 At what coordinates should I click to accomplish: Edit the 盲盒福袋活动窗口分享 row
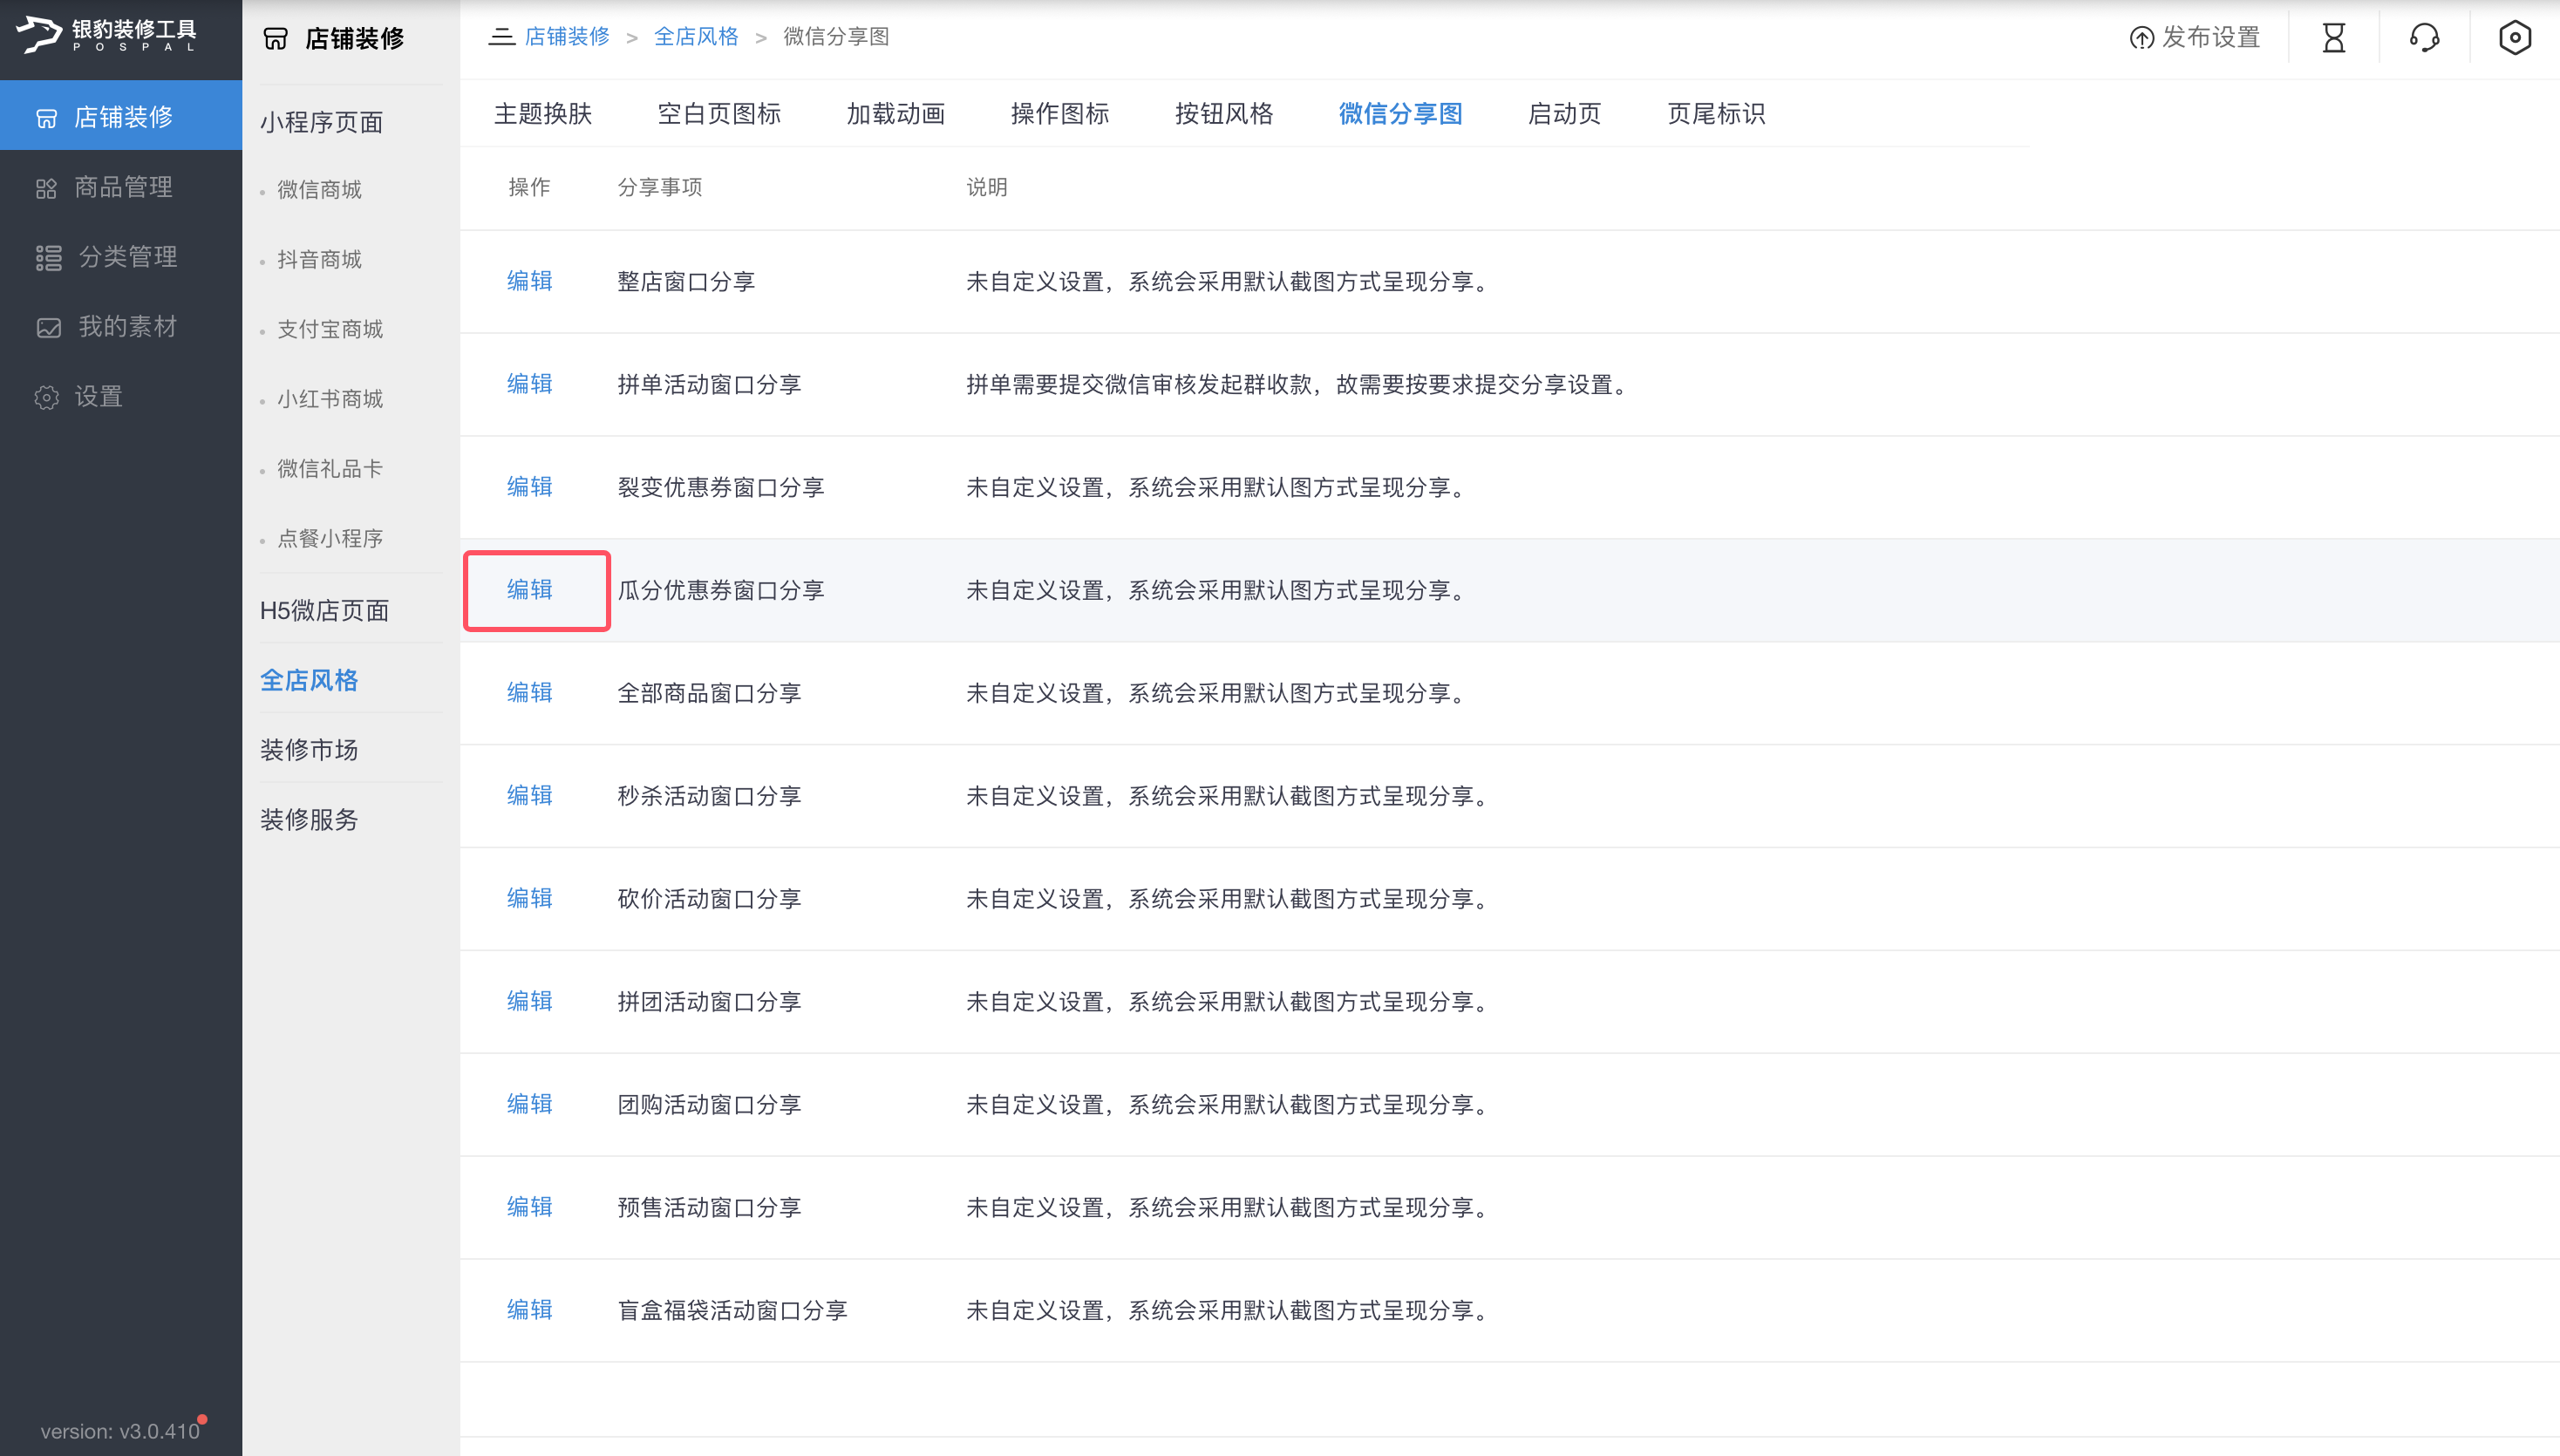529,1310
